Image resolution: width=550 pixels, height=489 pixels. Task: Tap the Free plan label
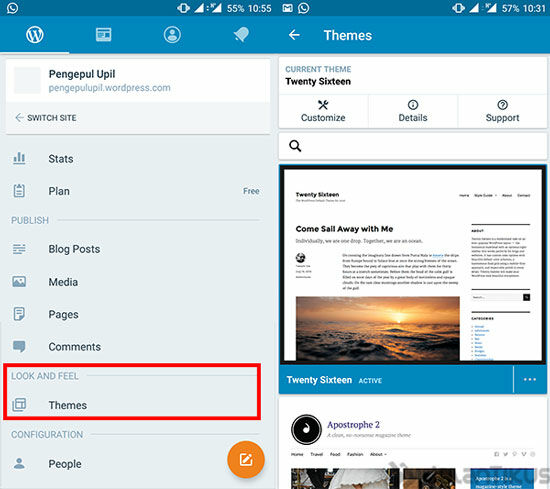click(251, 191)
